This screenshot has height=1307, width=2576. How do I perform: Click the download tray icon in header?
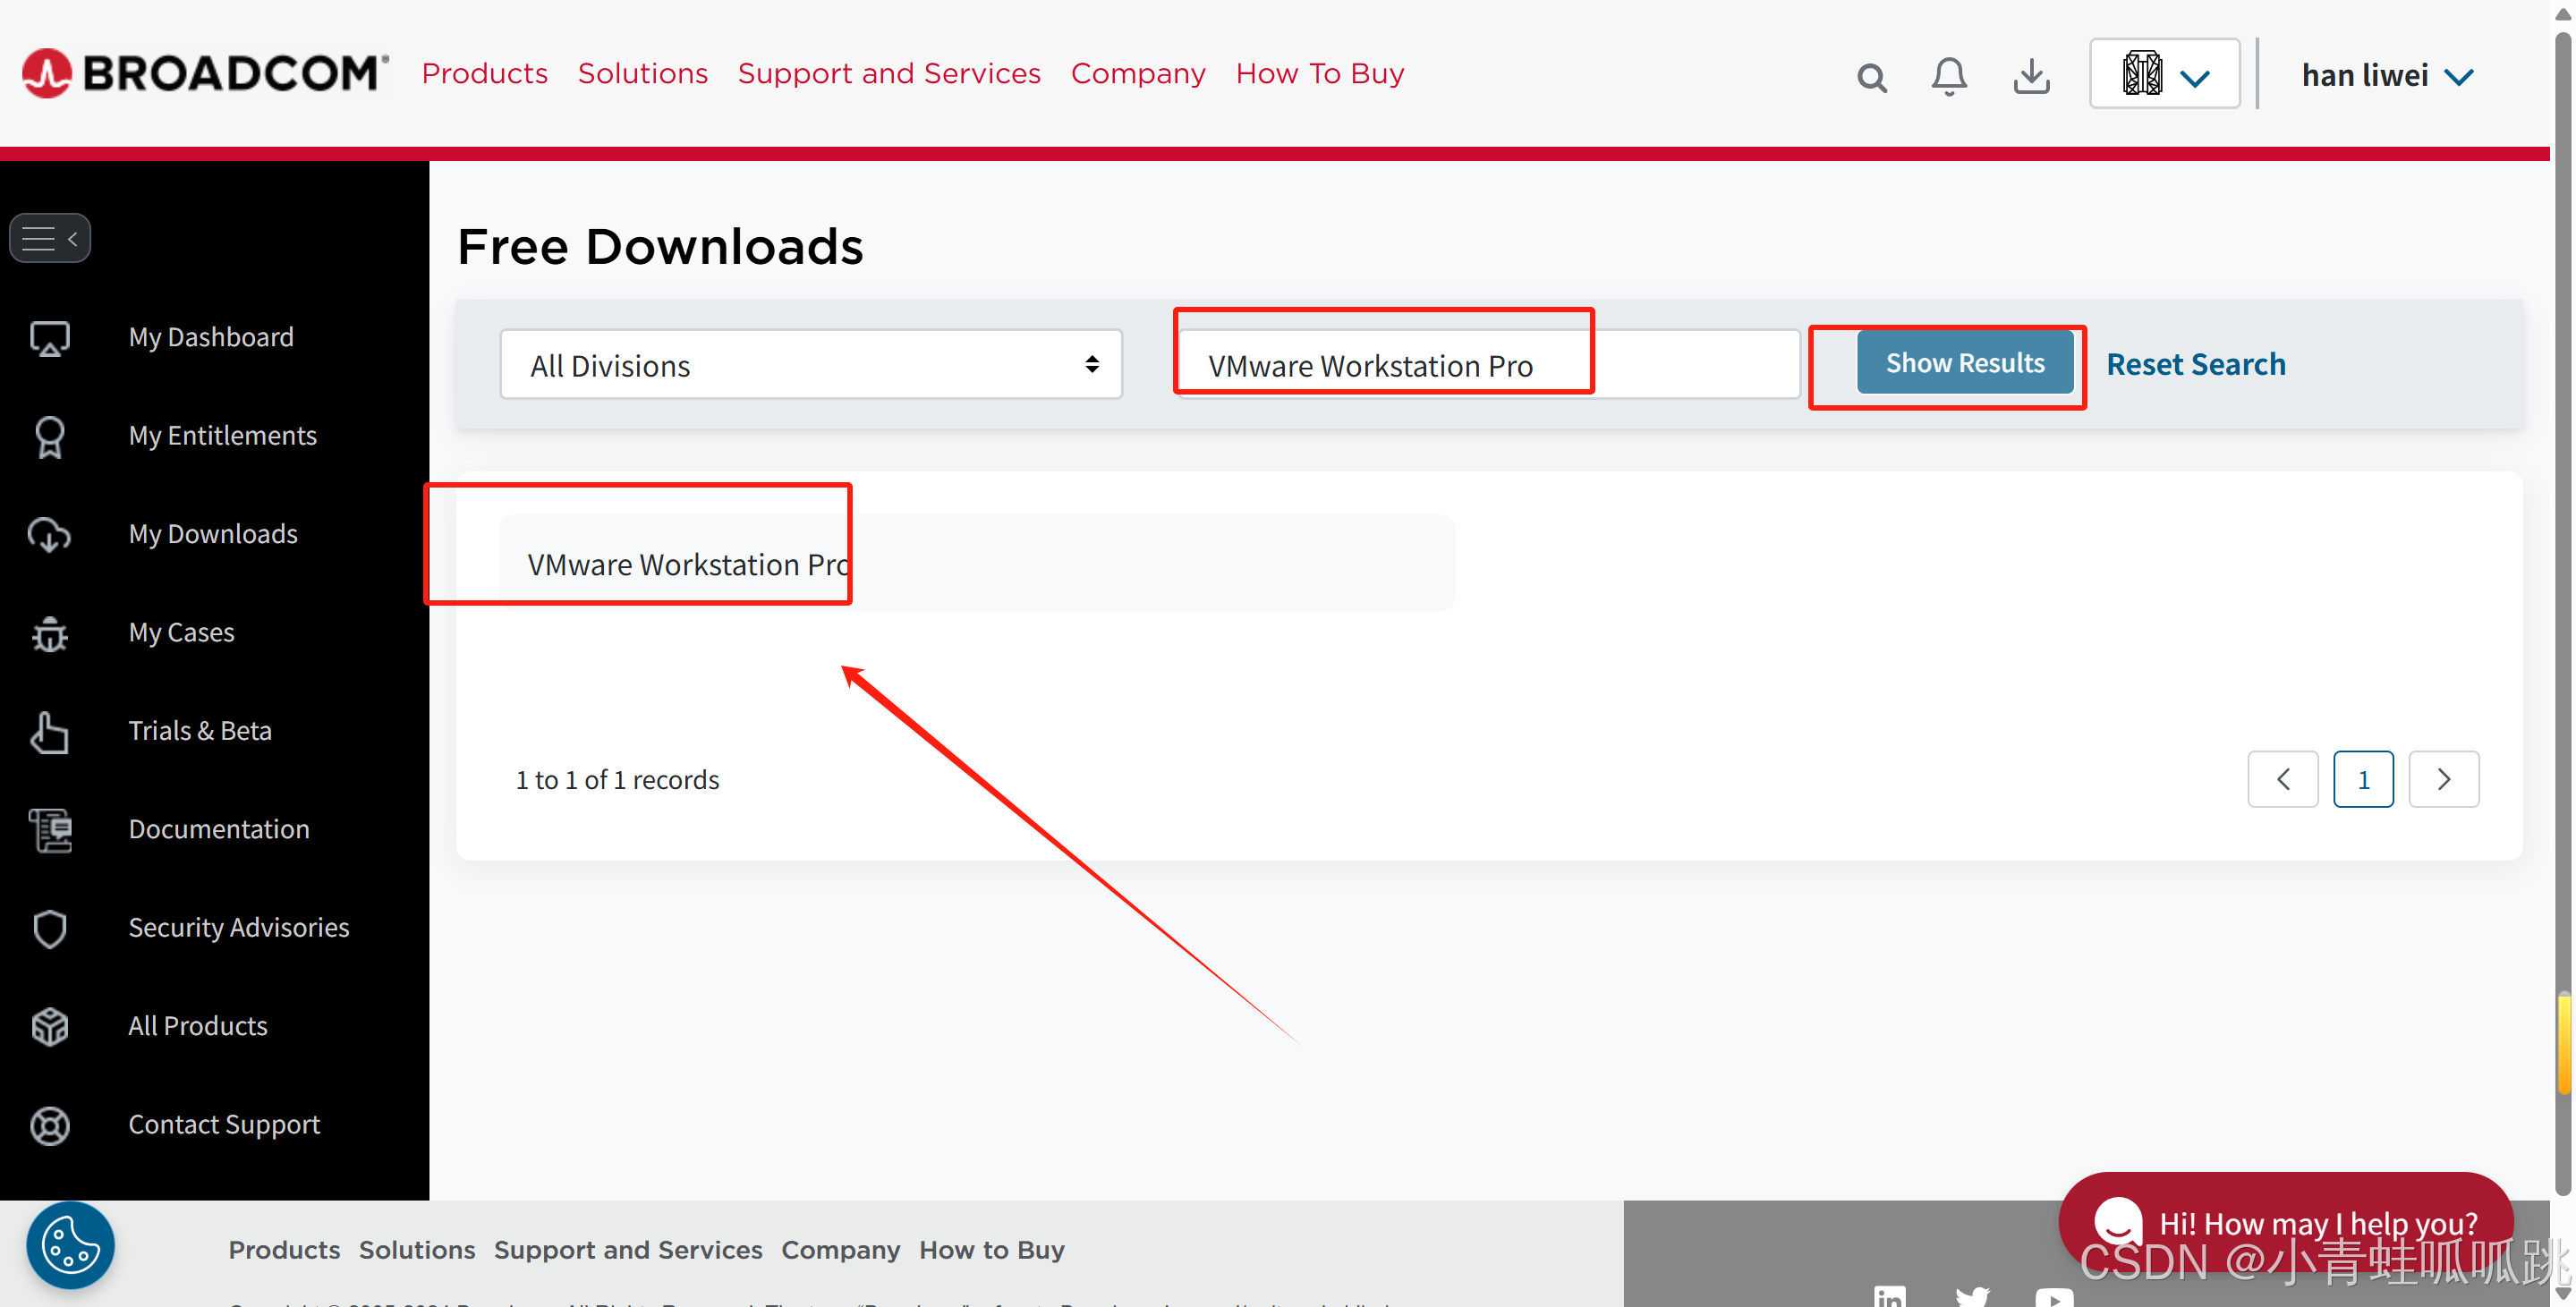tap(2030, 76)
